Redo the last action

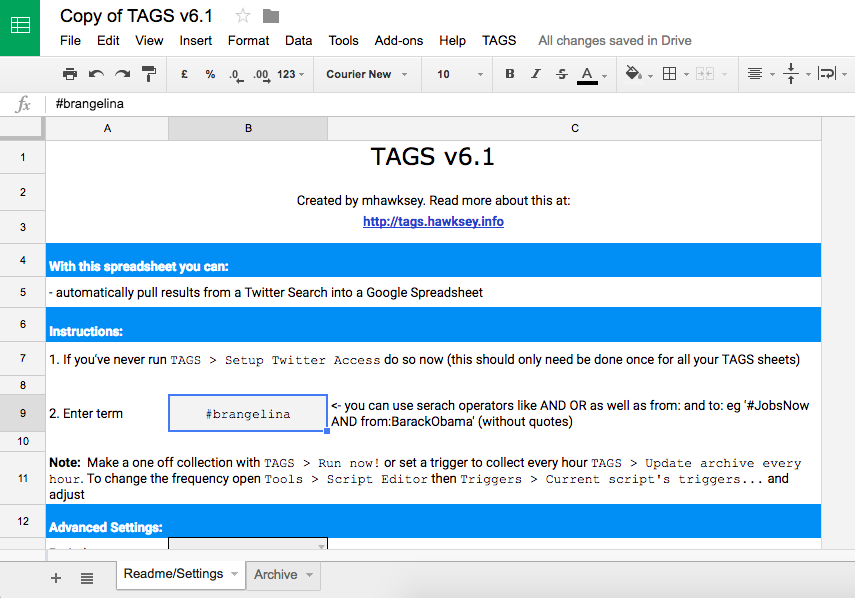[123, 74]
